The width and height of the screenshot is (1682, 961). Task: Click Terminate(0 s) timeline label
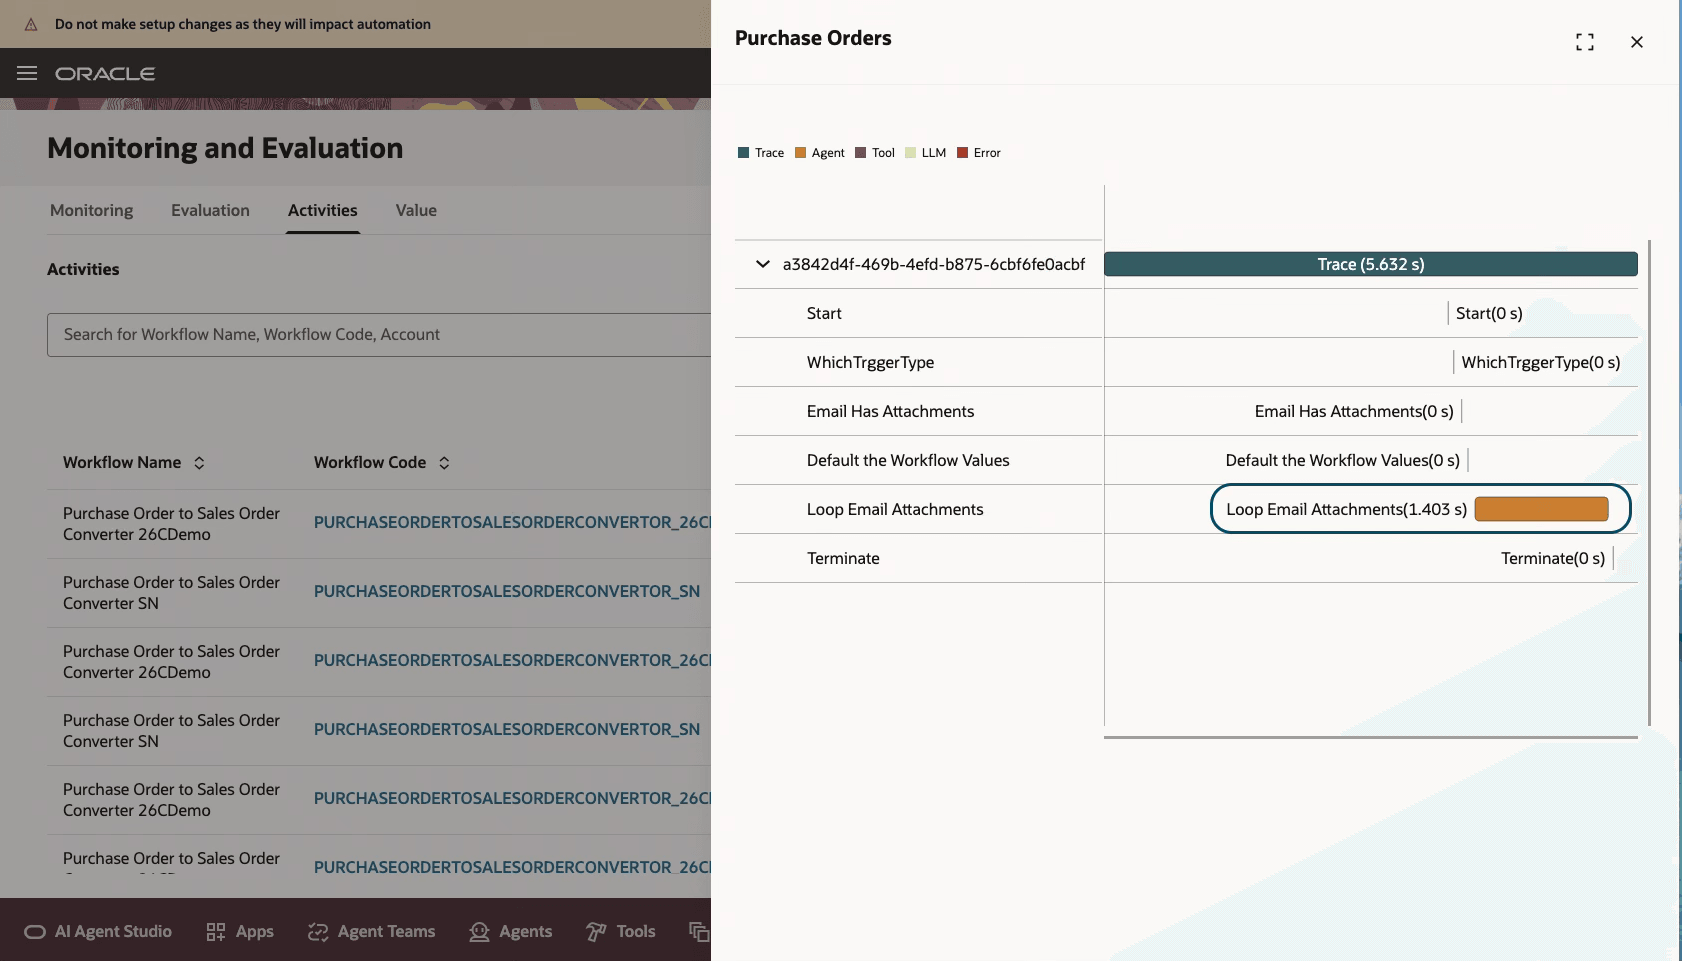pyautogui.click(x=1553, y=558)
